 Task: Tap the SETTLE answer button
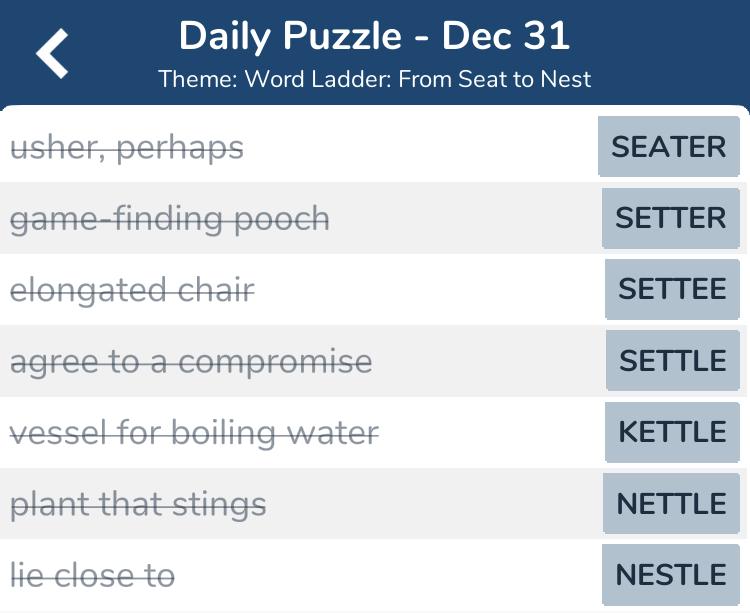672,361
